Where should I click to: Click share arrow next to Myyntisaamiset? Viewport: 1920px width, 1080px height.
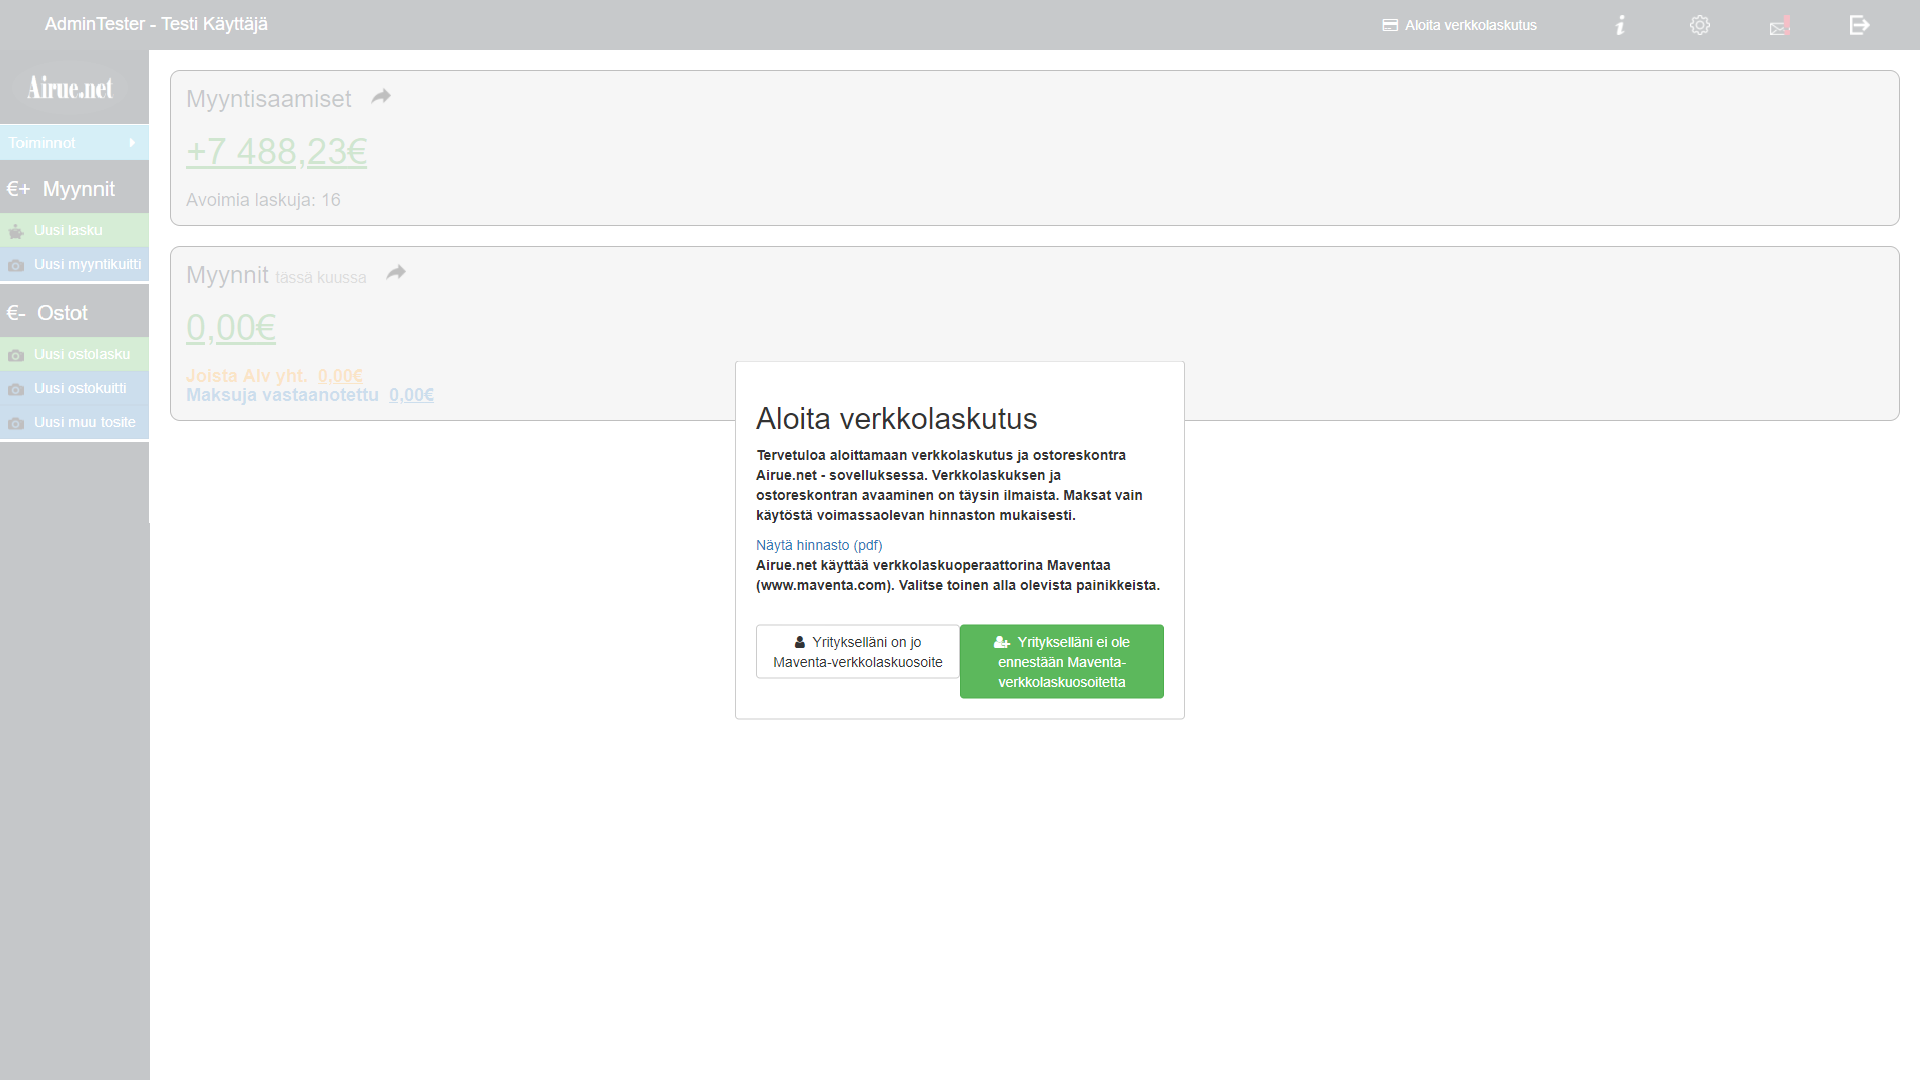pyautogui.click(x=381, y=97)
